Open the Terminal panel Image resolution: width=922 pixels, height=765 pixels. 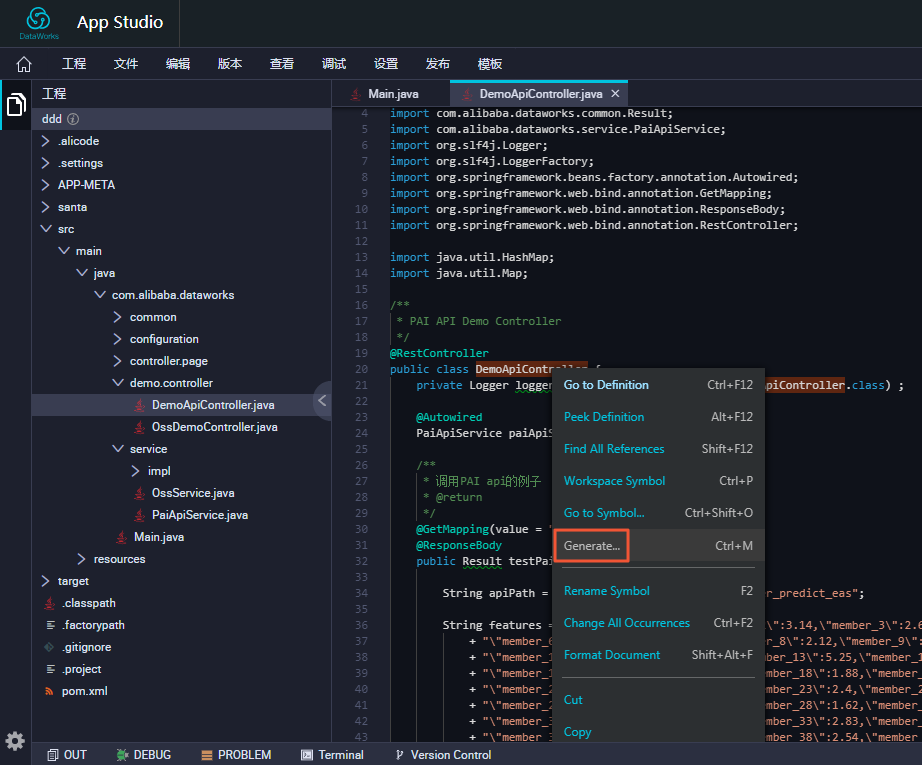pos(333,755)
